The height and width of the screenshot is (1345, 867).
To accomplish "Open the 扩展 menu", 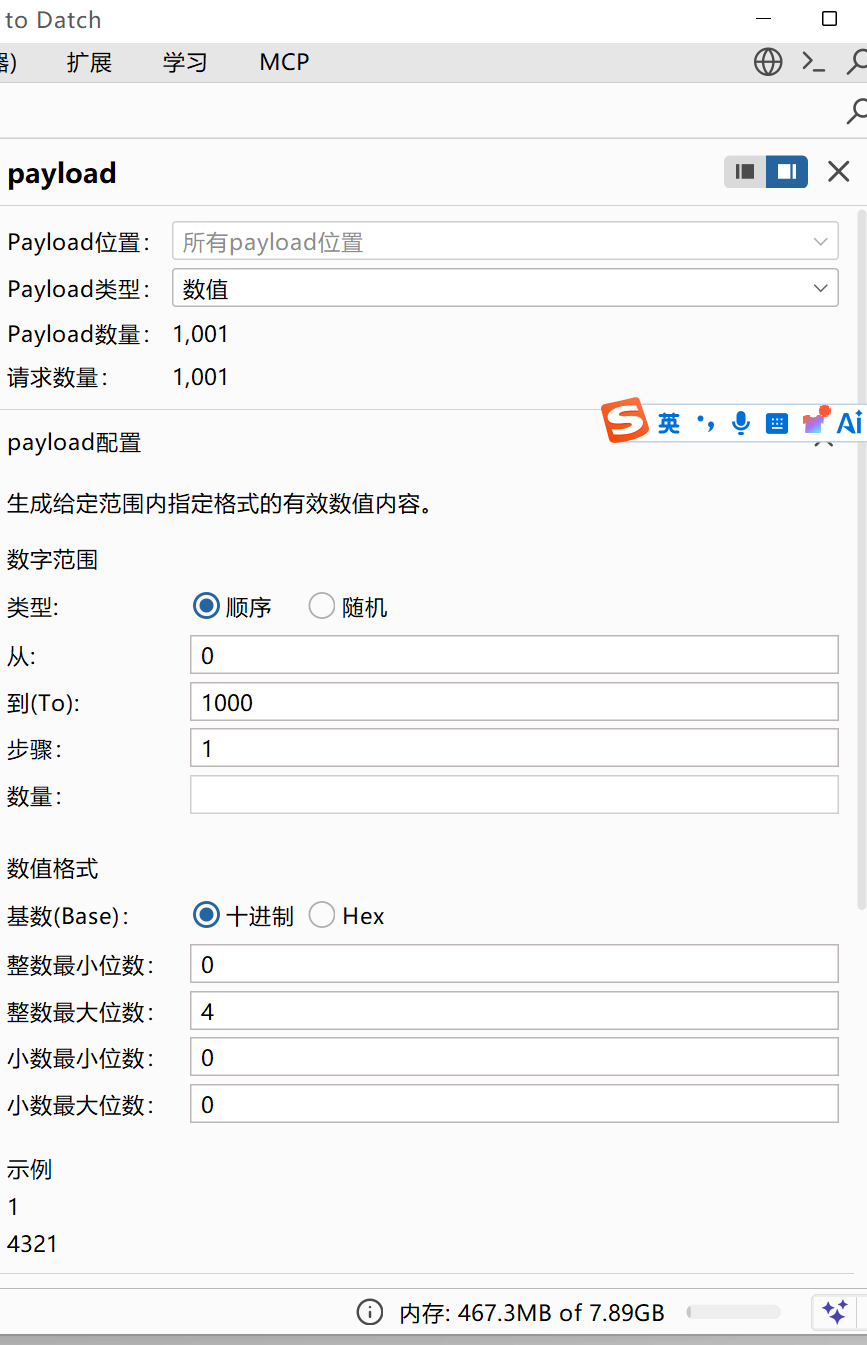I will (x=89, y=62).
